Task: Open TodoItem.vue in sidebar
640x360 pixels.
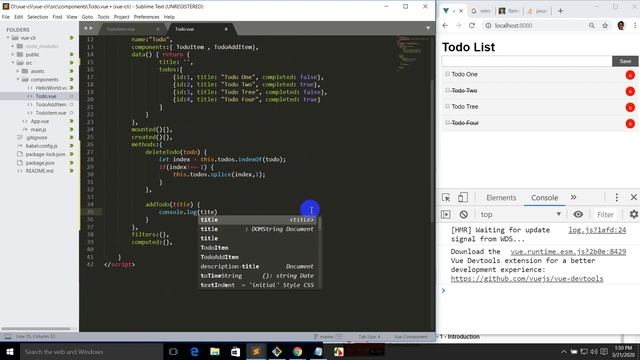Action: coord(50,113)
